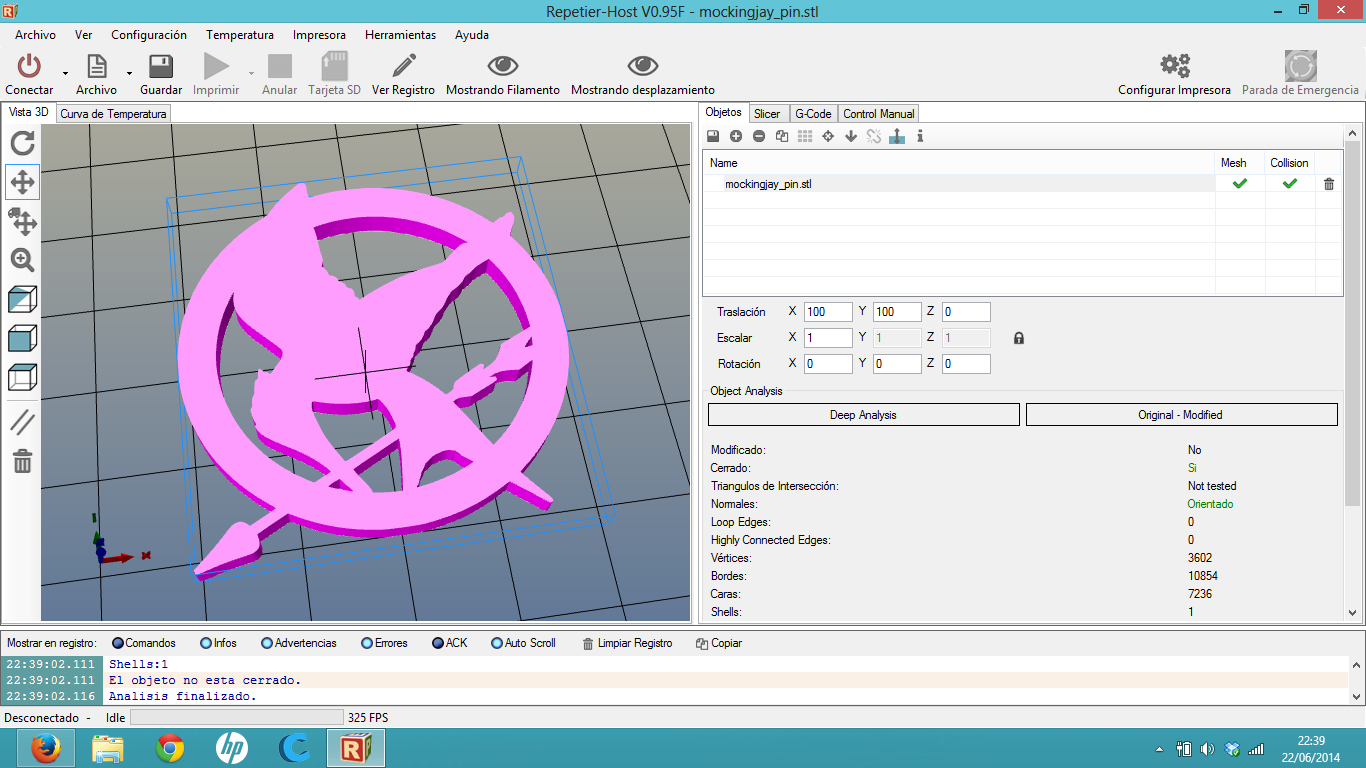Image resolution: width=1366 pixels, height=768 pixels.
Task: Click the Ver Registro pencil icon
Action: [x=404, y=66]
